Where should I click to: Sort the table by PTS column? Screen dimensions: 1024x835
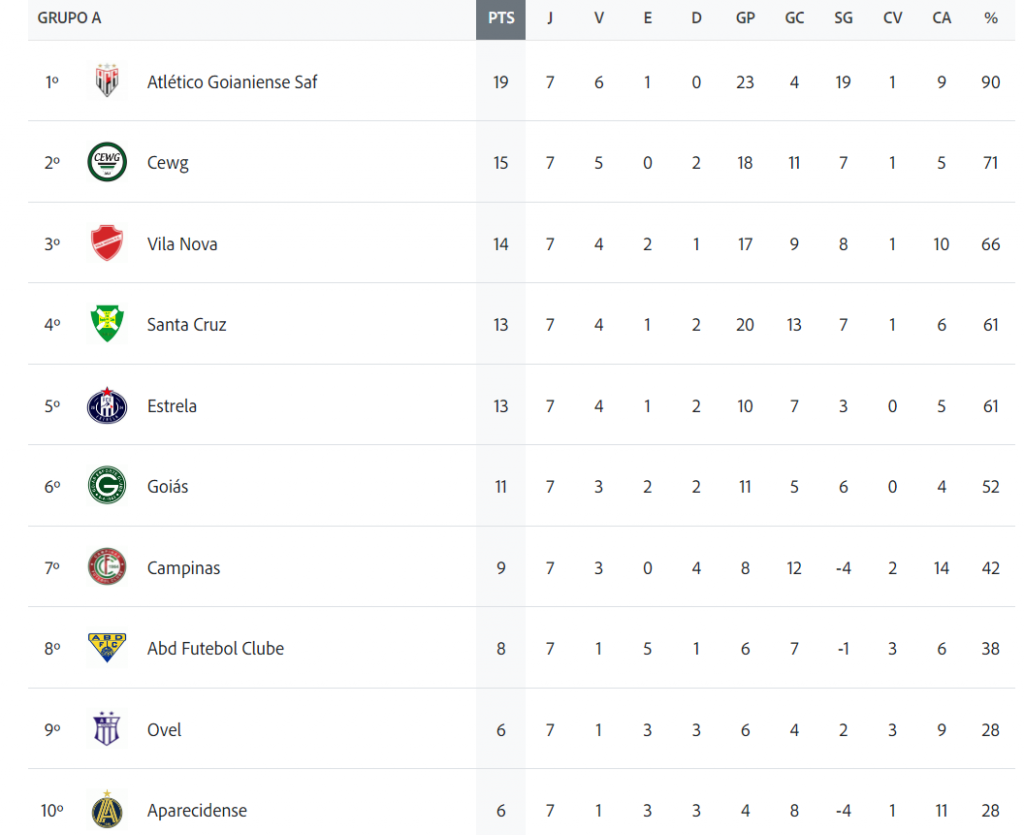point(501,18)
